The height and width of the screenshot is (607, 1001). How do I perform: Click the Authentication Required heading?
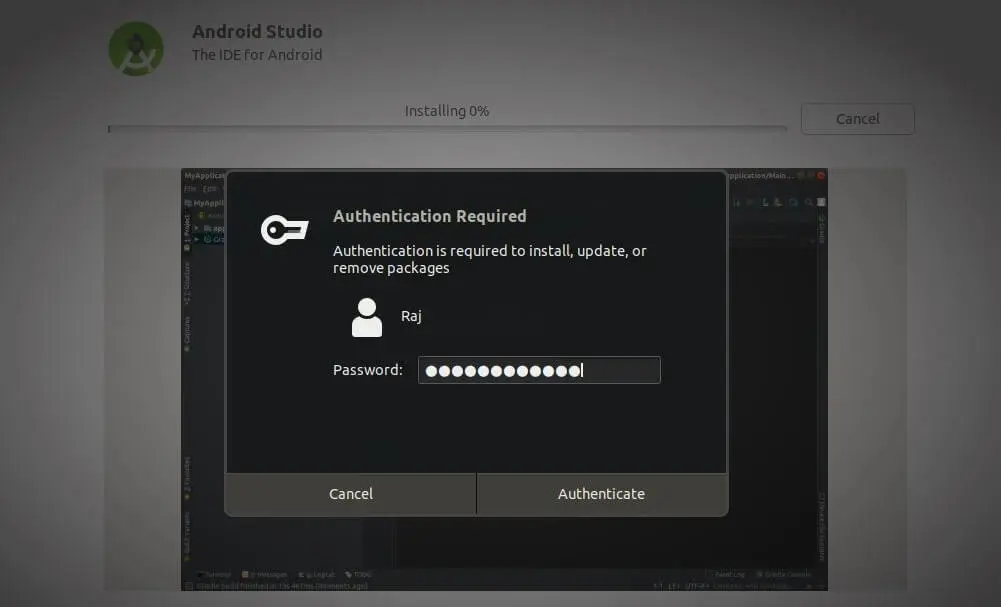point(430,216)
